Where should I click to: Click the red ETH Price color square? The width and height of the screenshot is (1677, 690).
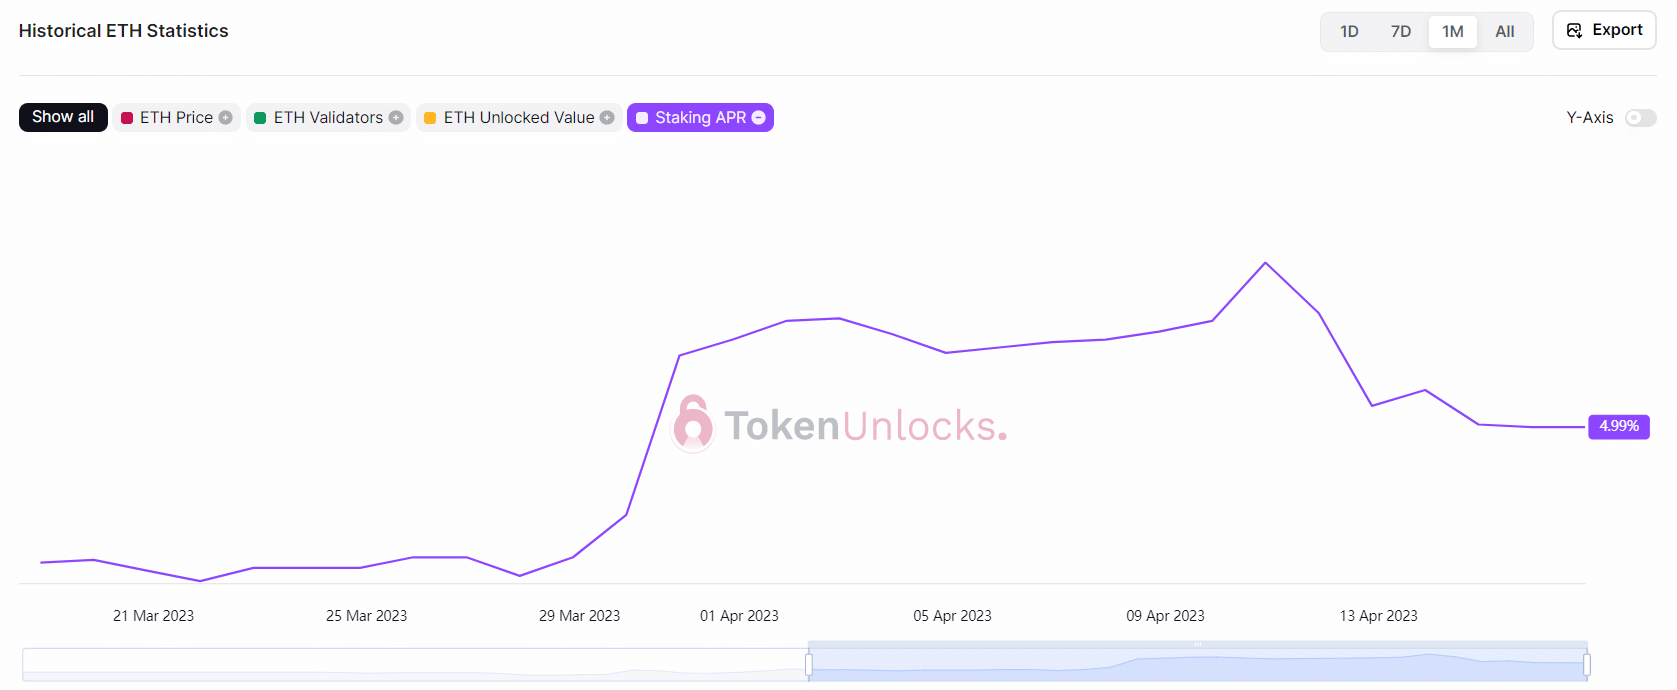(x=127, y=118)
